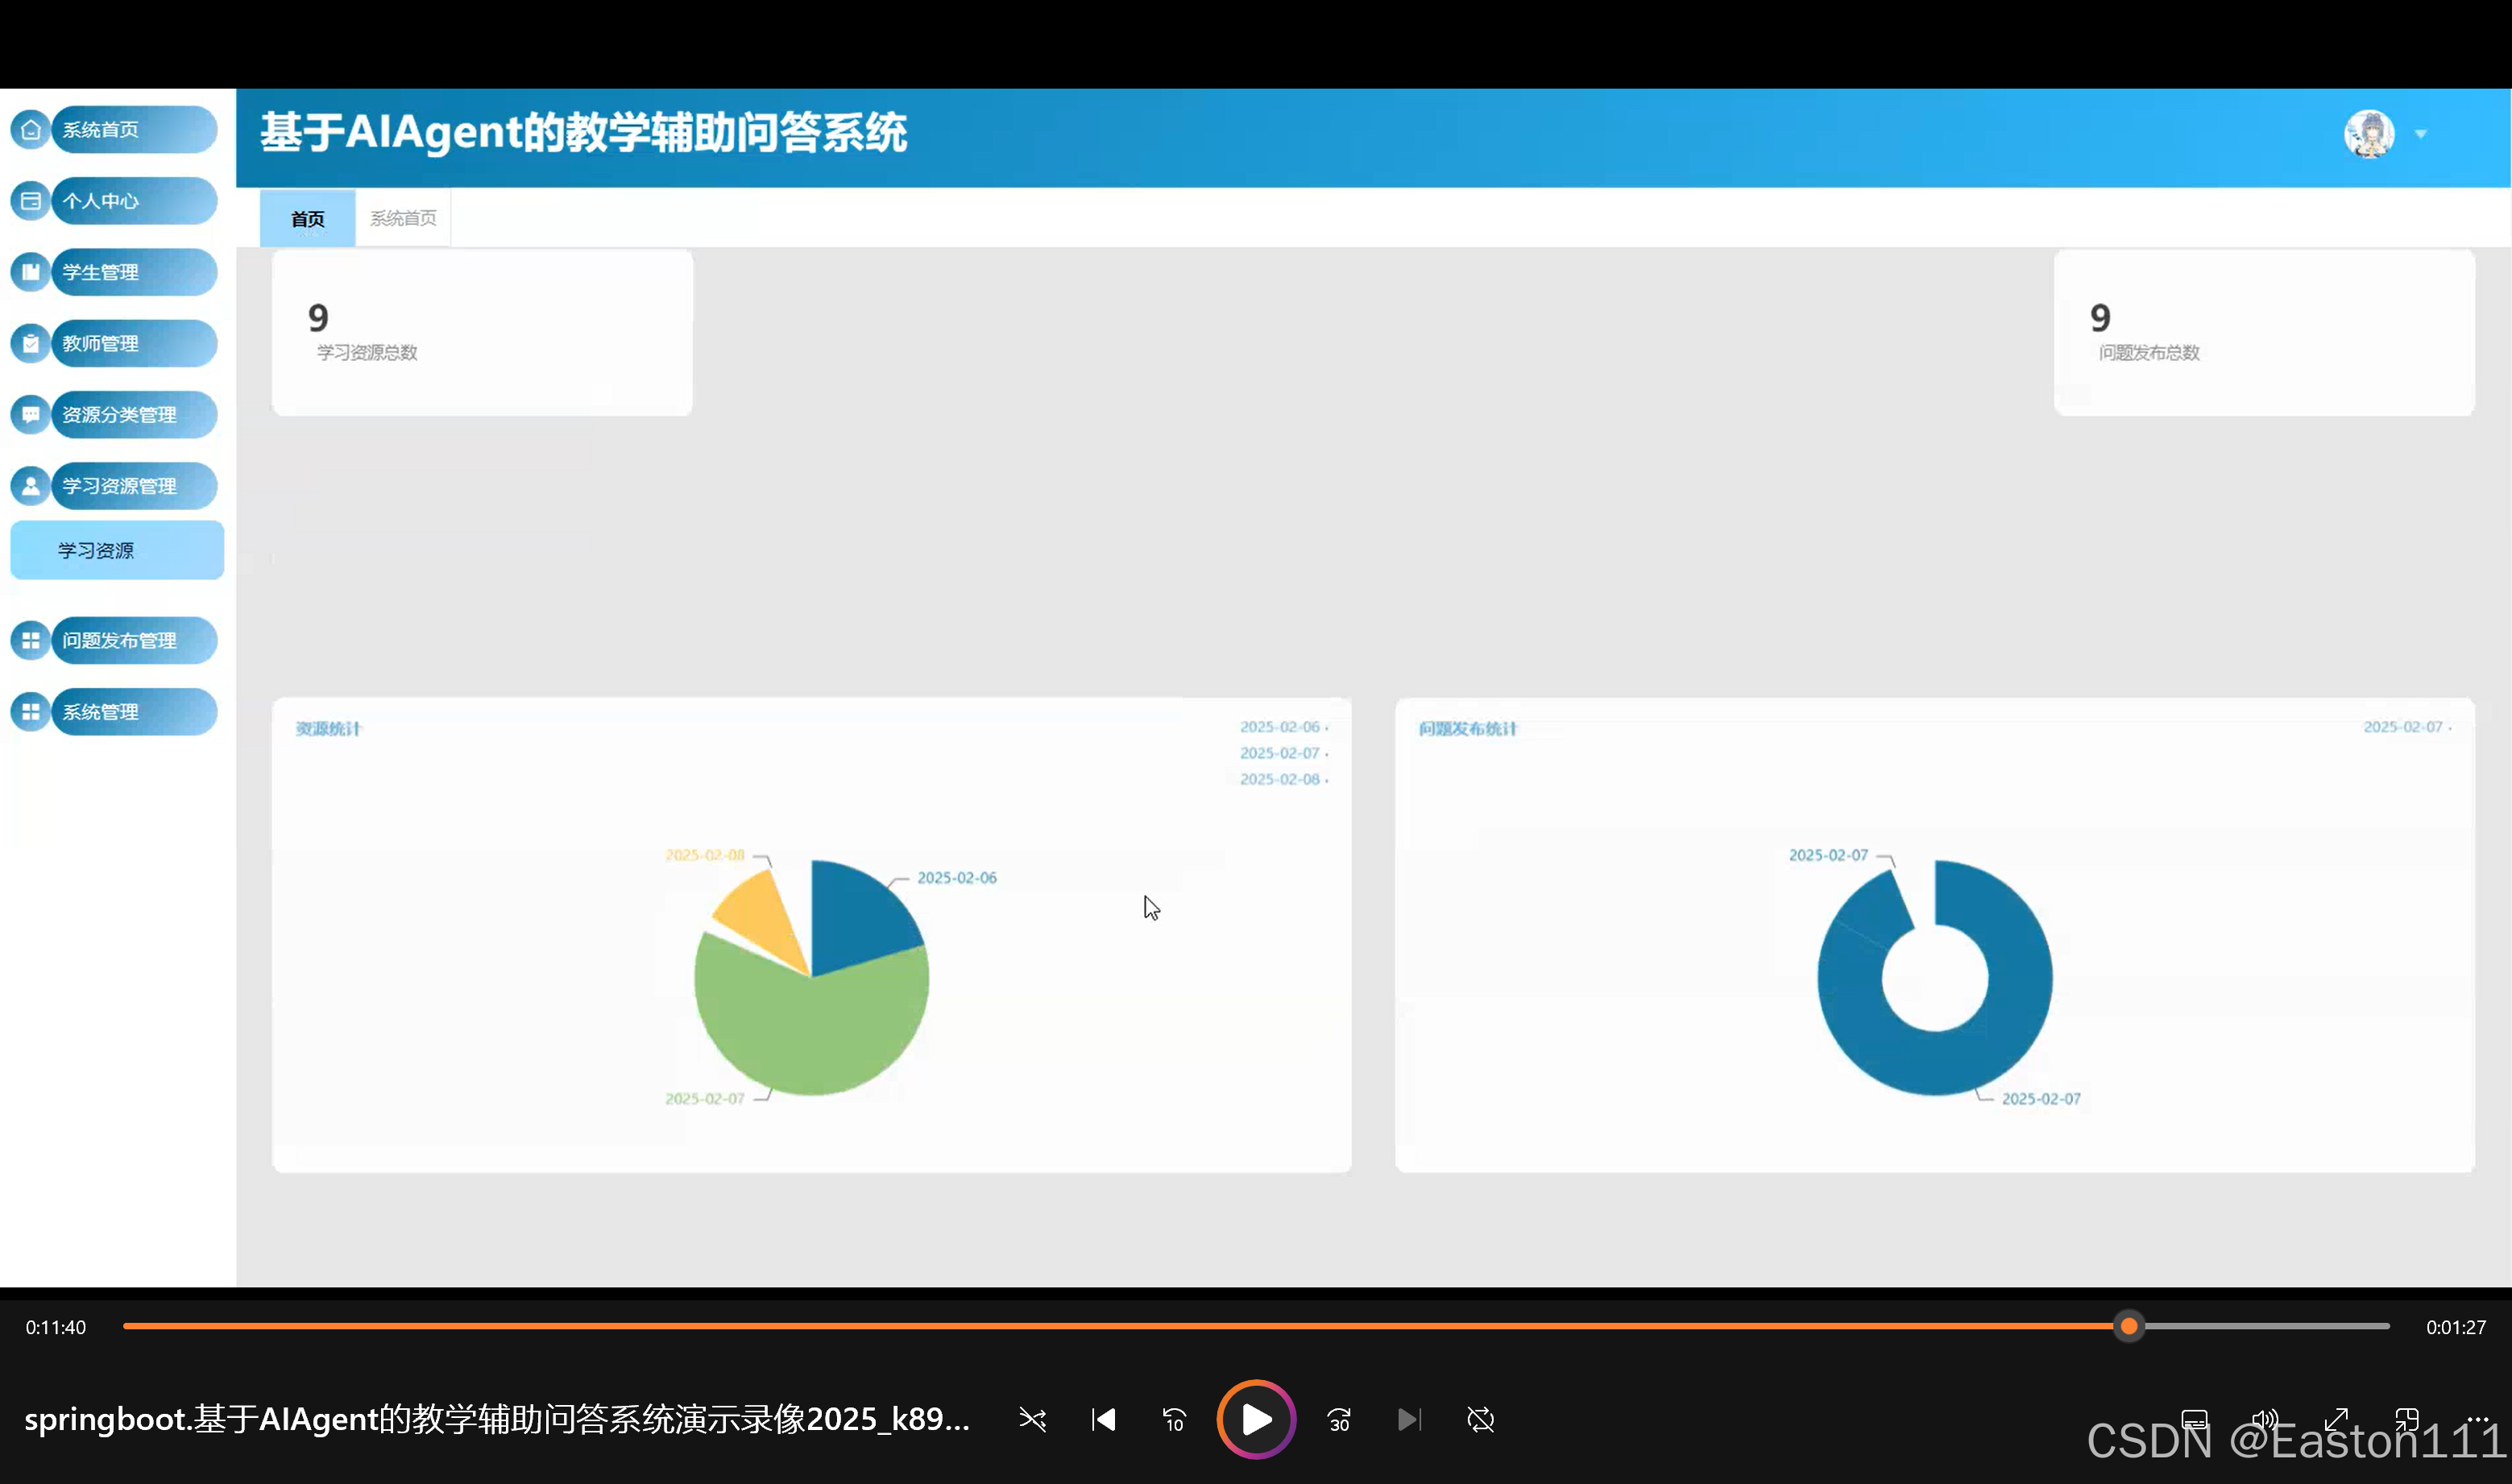
Task: Open subtitles/captions options
Action: 2194,1419
